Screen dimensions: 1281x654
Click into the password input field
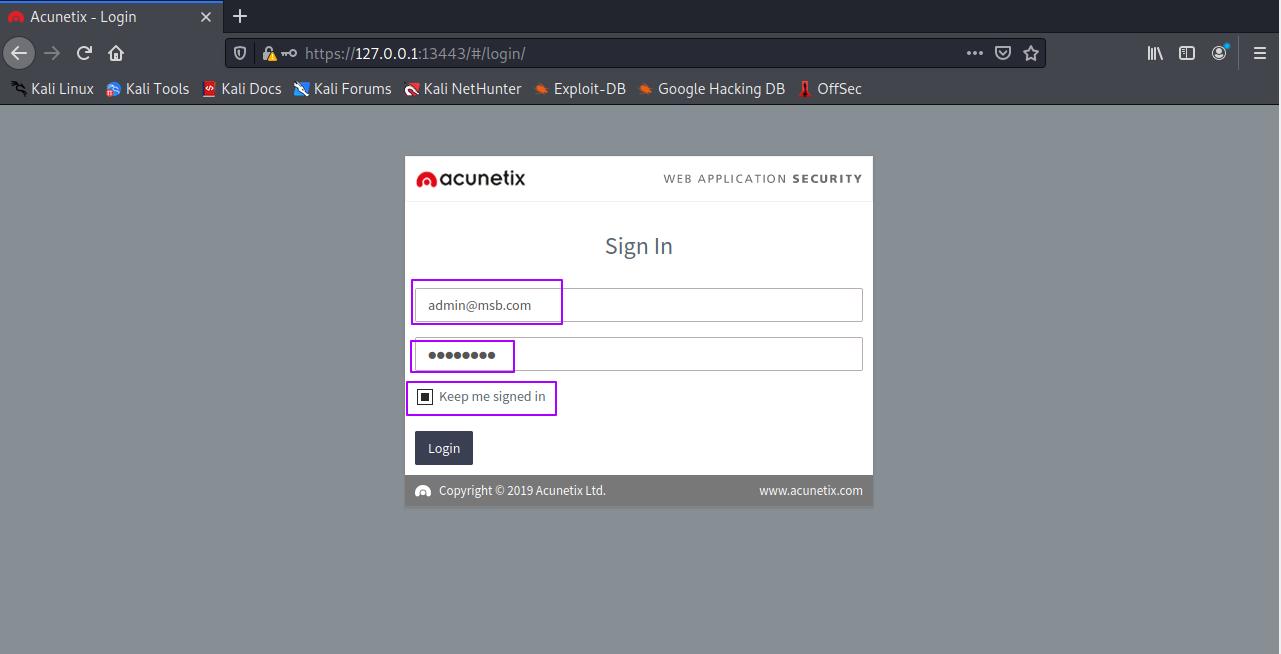coord(638,354)
